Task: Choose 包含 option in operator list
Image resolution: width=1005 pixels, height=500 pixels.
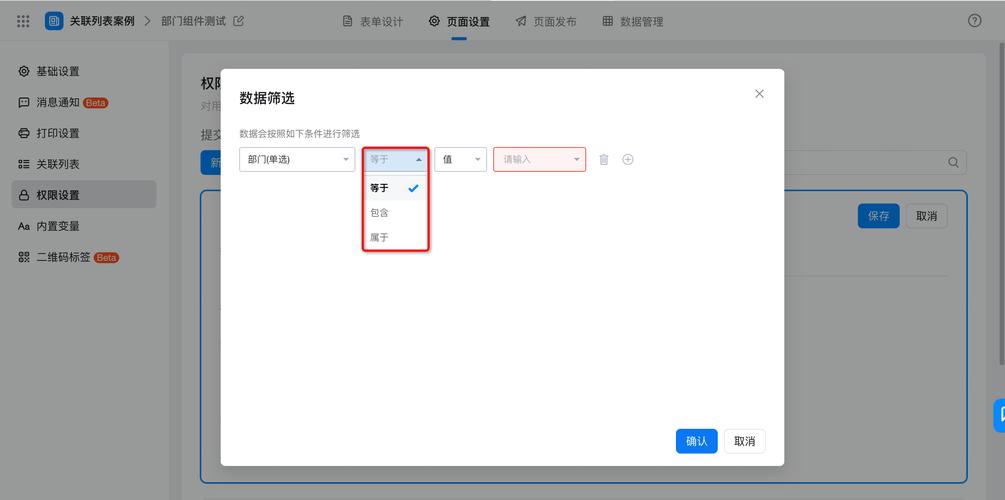Action: coord(395,213)
